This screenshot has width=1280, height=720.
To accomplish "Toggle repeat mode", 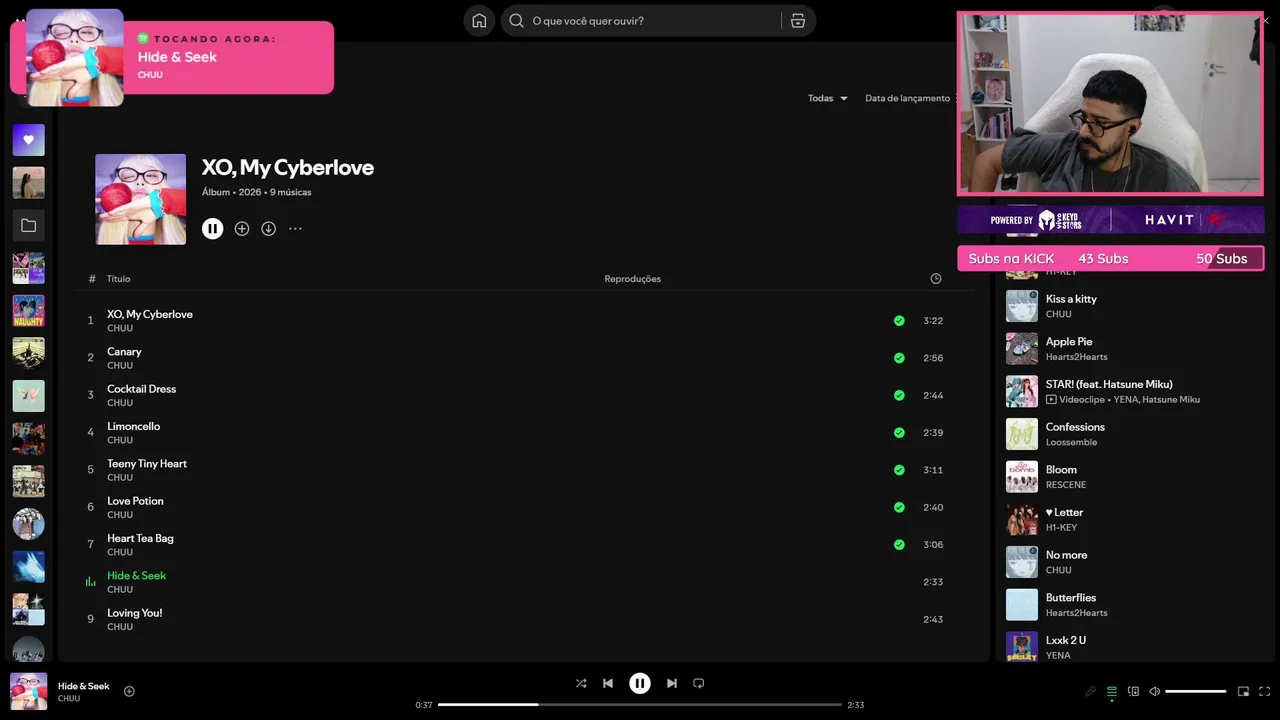I will pyautogui.click(x=699, y=683).
